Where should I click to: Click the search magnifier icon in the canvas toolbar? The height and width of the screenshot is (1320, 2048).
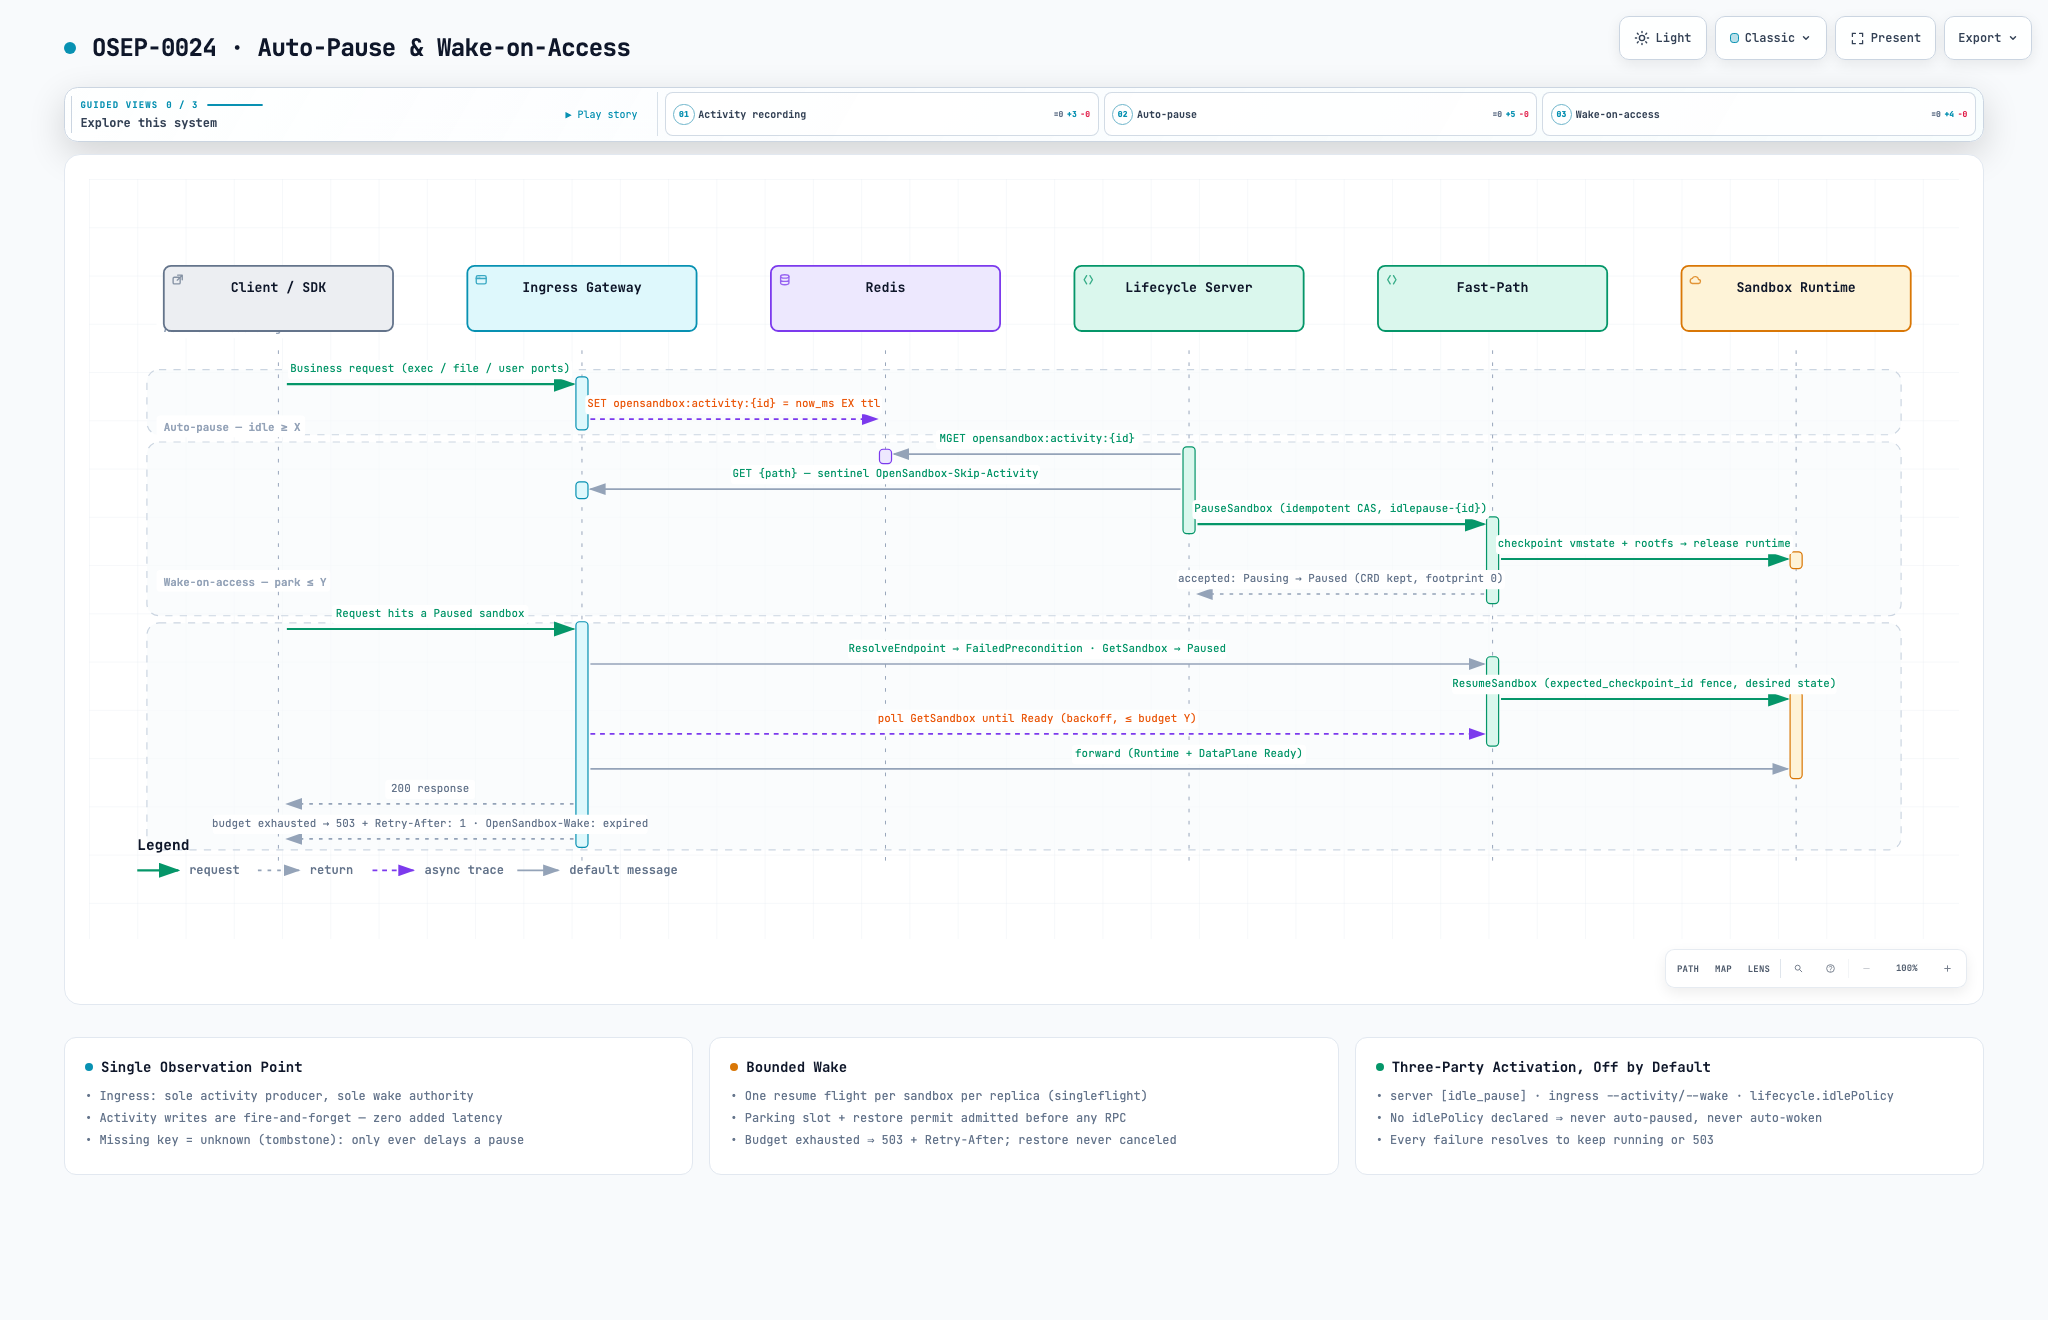[x=1798, y=968]
